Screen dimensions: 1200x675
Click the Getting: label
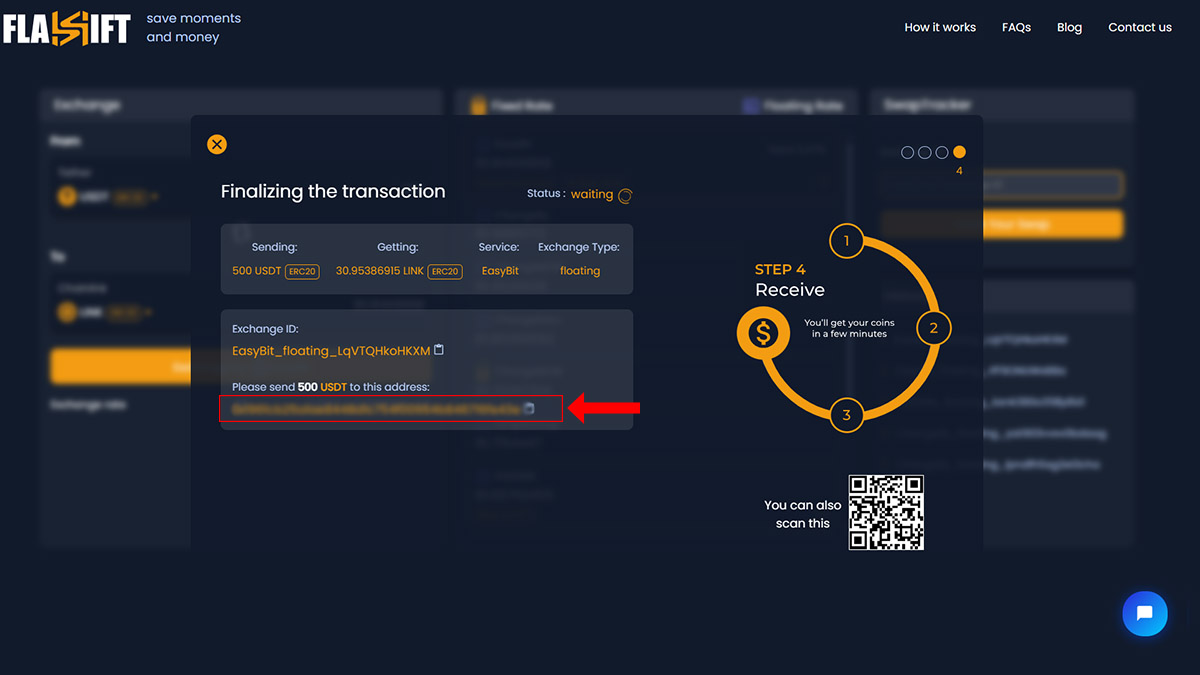point(398,247)
